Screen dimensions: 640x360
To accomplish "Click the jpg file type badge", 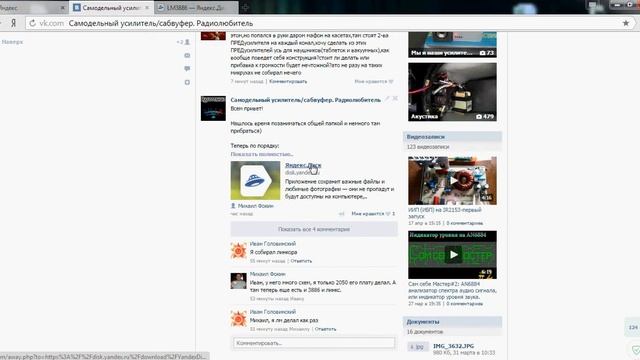I will [418, 347].
